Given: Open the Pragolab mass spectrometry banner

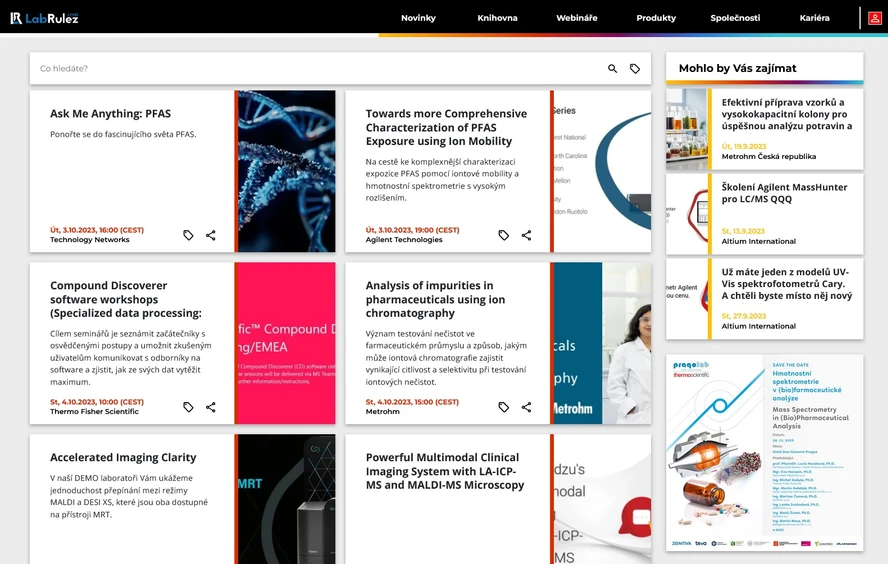Looking at the screenshot, I should 765,452.
